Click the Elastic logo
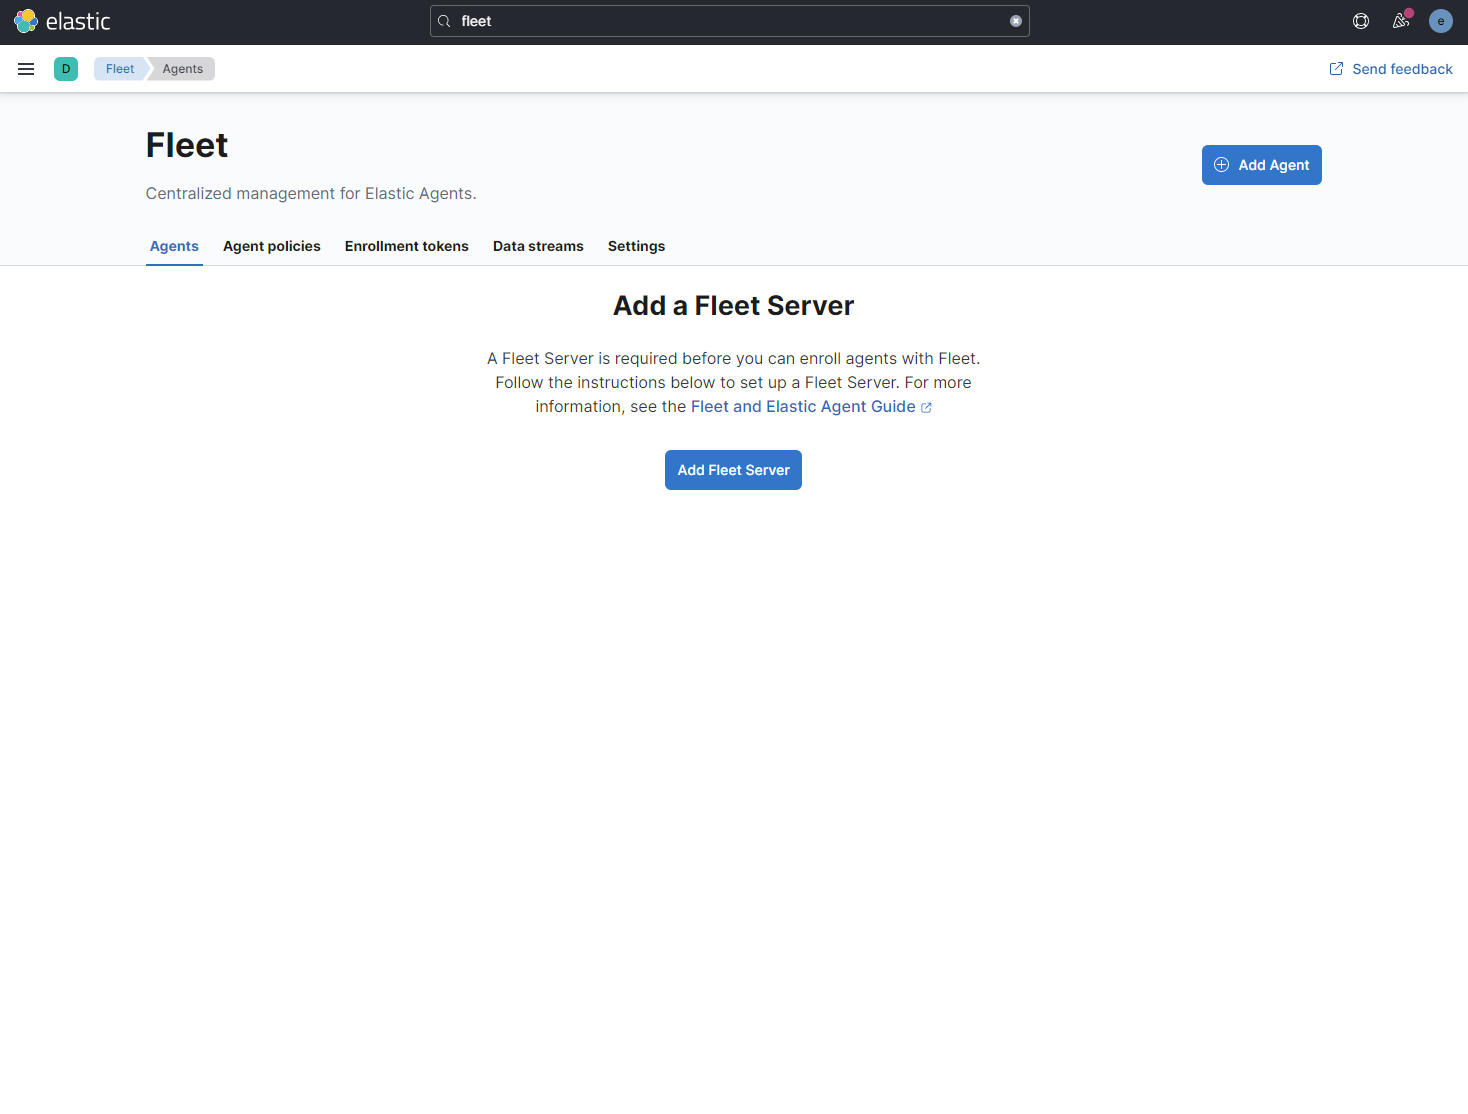 [62, 21]
